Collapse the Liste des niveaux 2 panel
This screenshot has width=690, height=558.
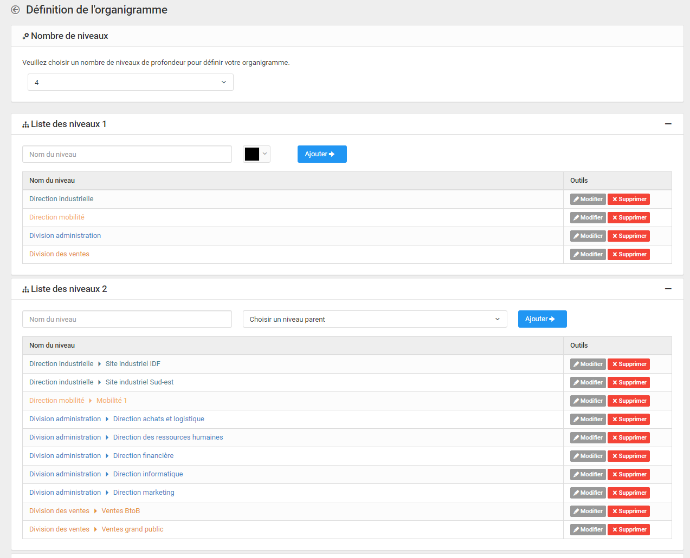coord(668,289)
